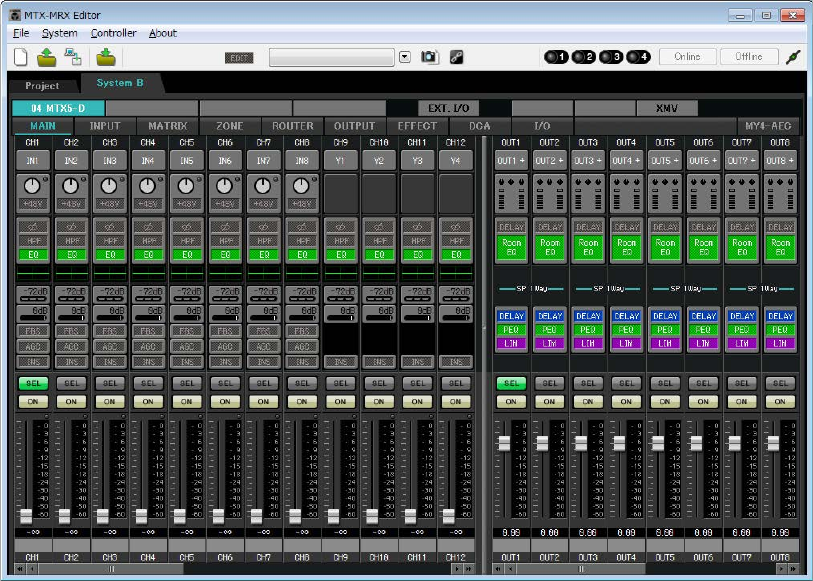Toggle the CH1 ON button
This screenshot has width=813, height=581.
point(33,401)
